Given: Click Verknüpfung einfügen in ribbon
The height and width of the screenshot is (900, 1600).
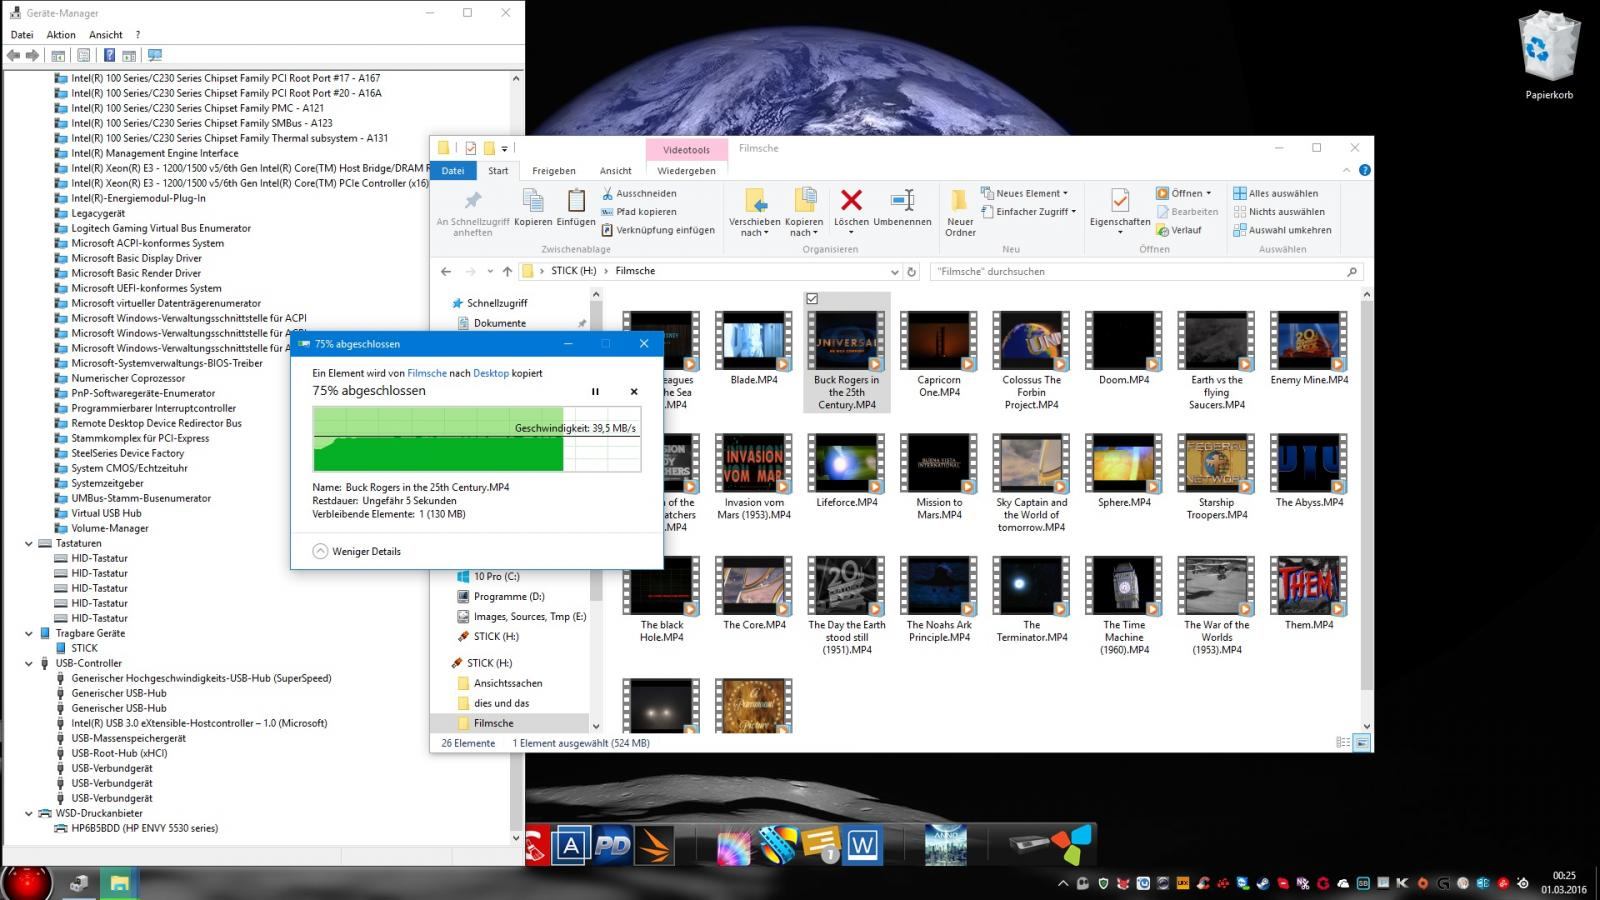Looking at the screenshot, I should tap(658, 230).
